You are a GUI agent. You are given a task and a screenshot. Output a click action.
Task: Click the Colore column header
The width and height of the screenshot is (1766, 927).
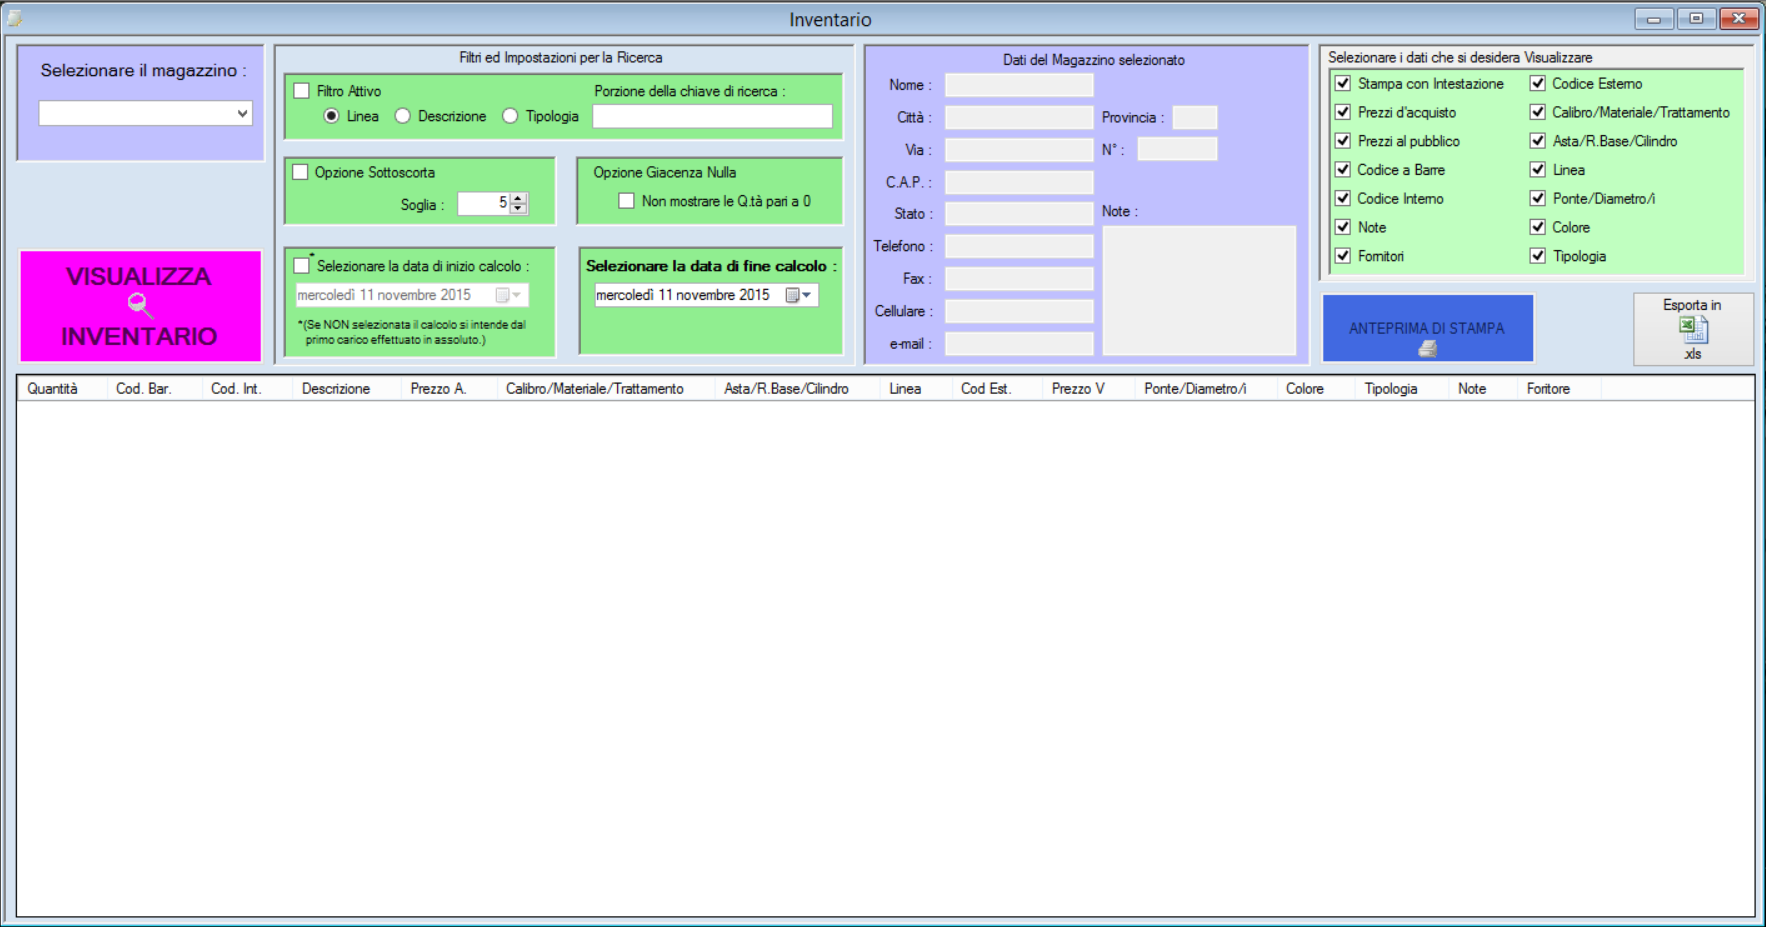(1315, 388)
